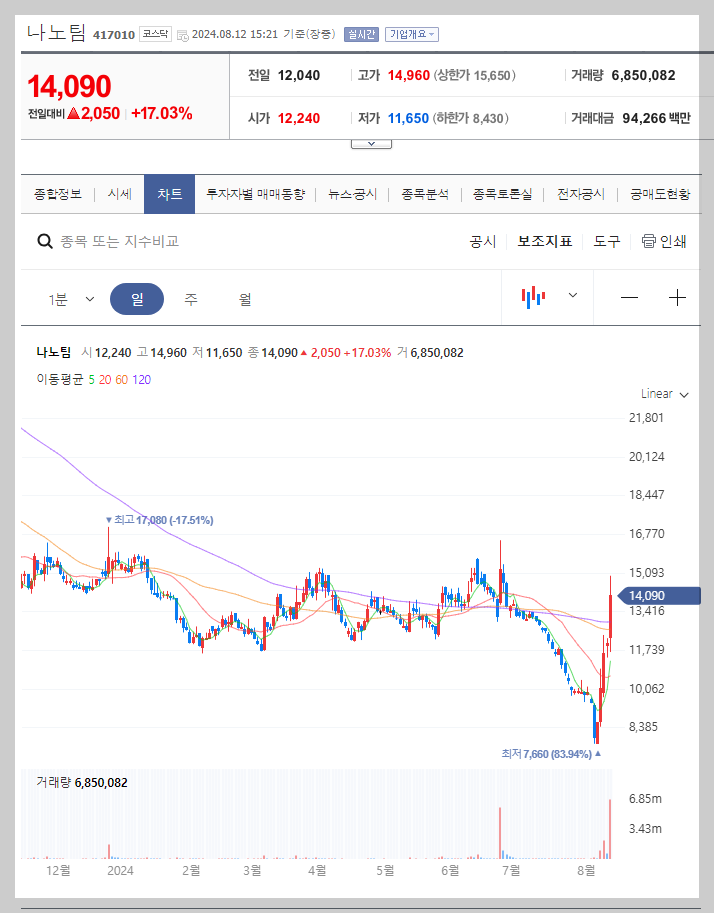Switch to the 시세 tab

[118, 194]
